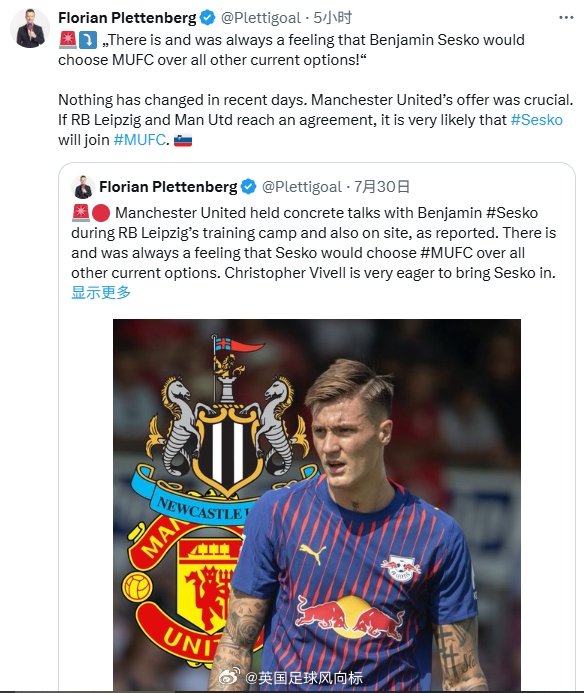This screenshot has width=584, height=693.
Task: Open the #MUFC hashtag link
Action: pyautogui.click(x=140, y=140)
